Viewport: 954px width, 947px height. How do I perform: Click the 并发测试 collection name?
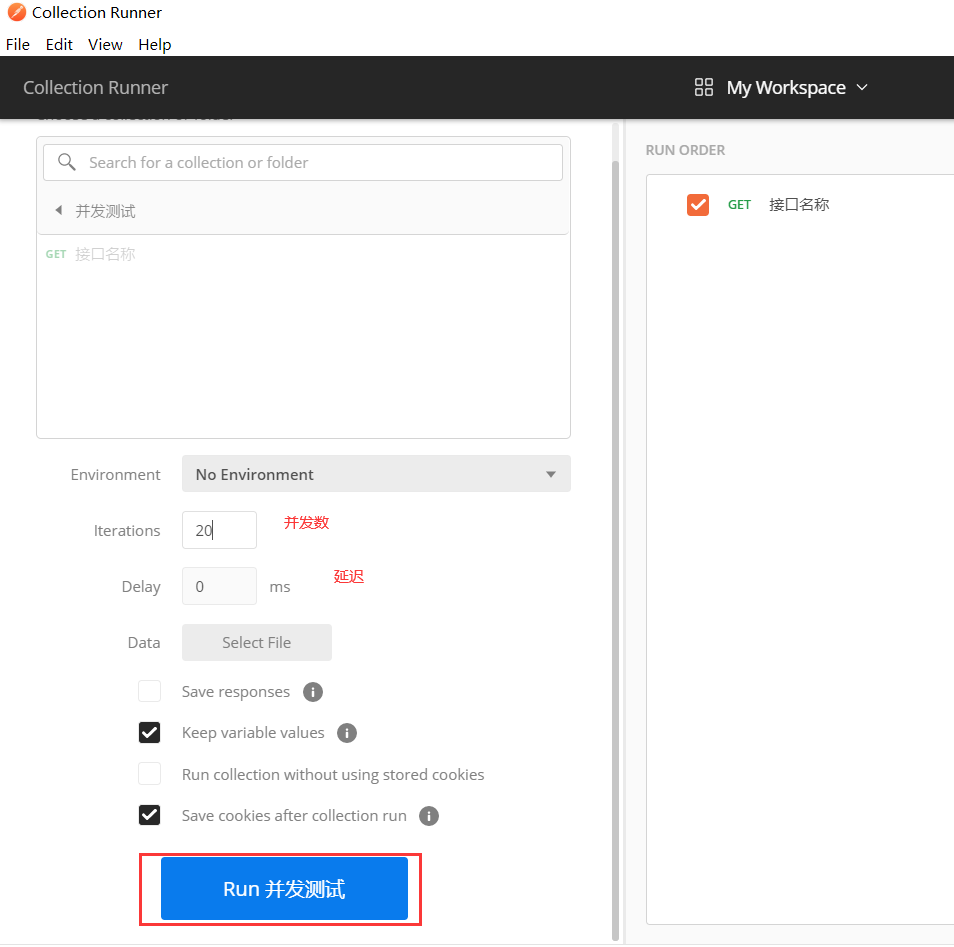tap(105, 211)
